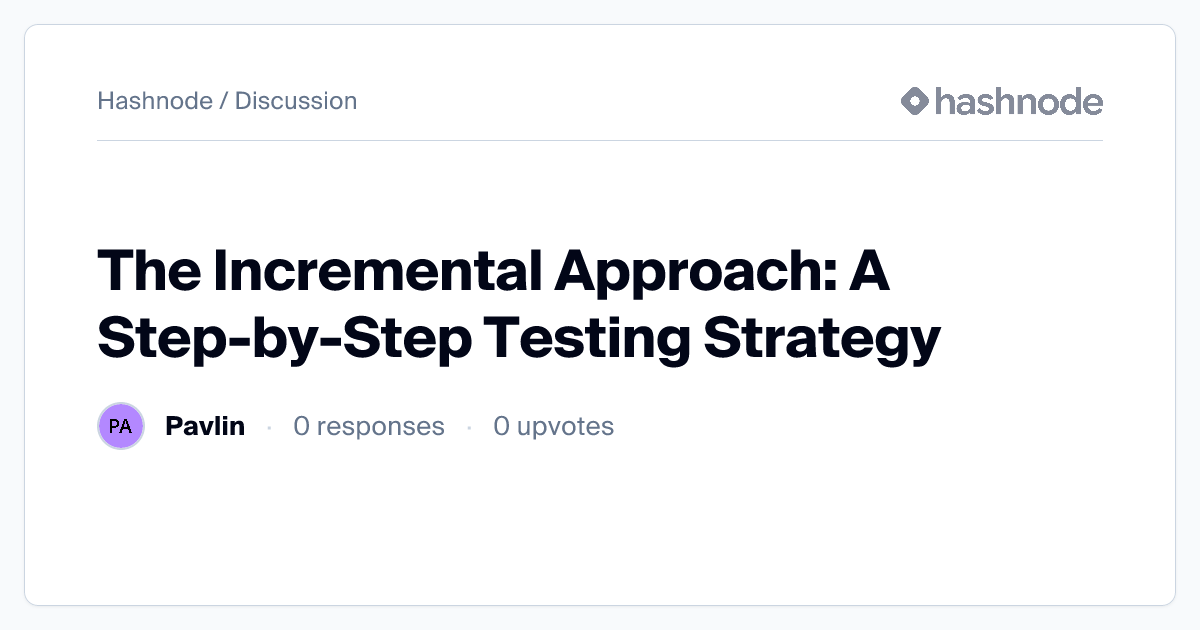1200x630 pixels.
Task: Click the slash separator in the breadcrumb
Action: 223,101
